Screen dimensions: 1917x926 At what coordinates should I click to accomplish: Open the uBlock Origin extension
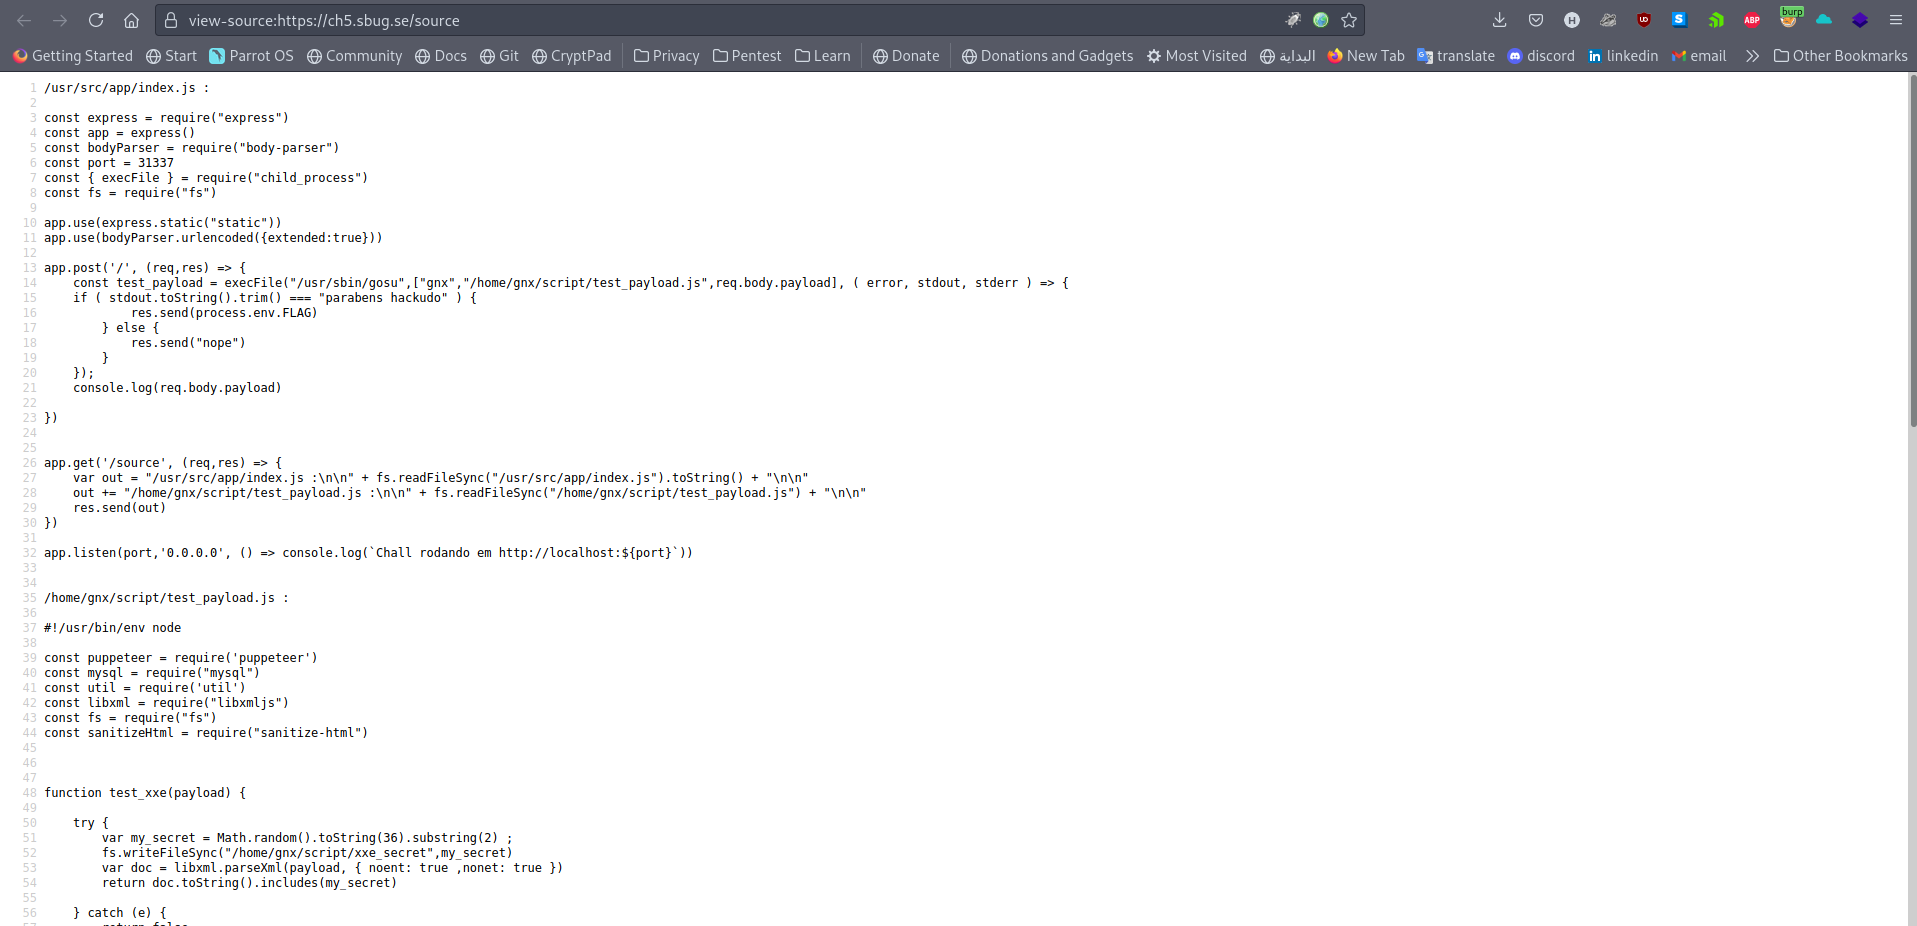click(x=1644, y=20)
